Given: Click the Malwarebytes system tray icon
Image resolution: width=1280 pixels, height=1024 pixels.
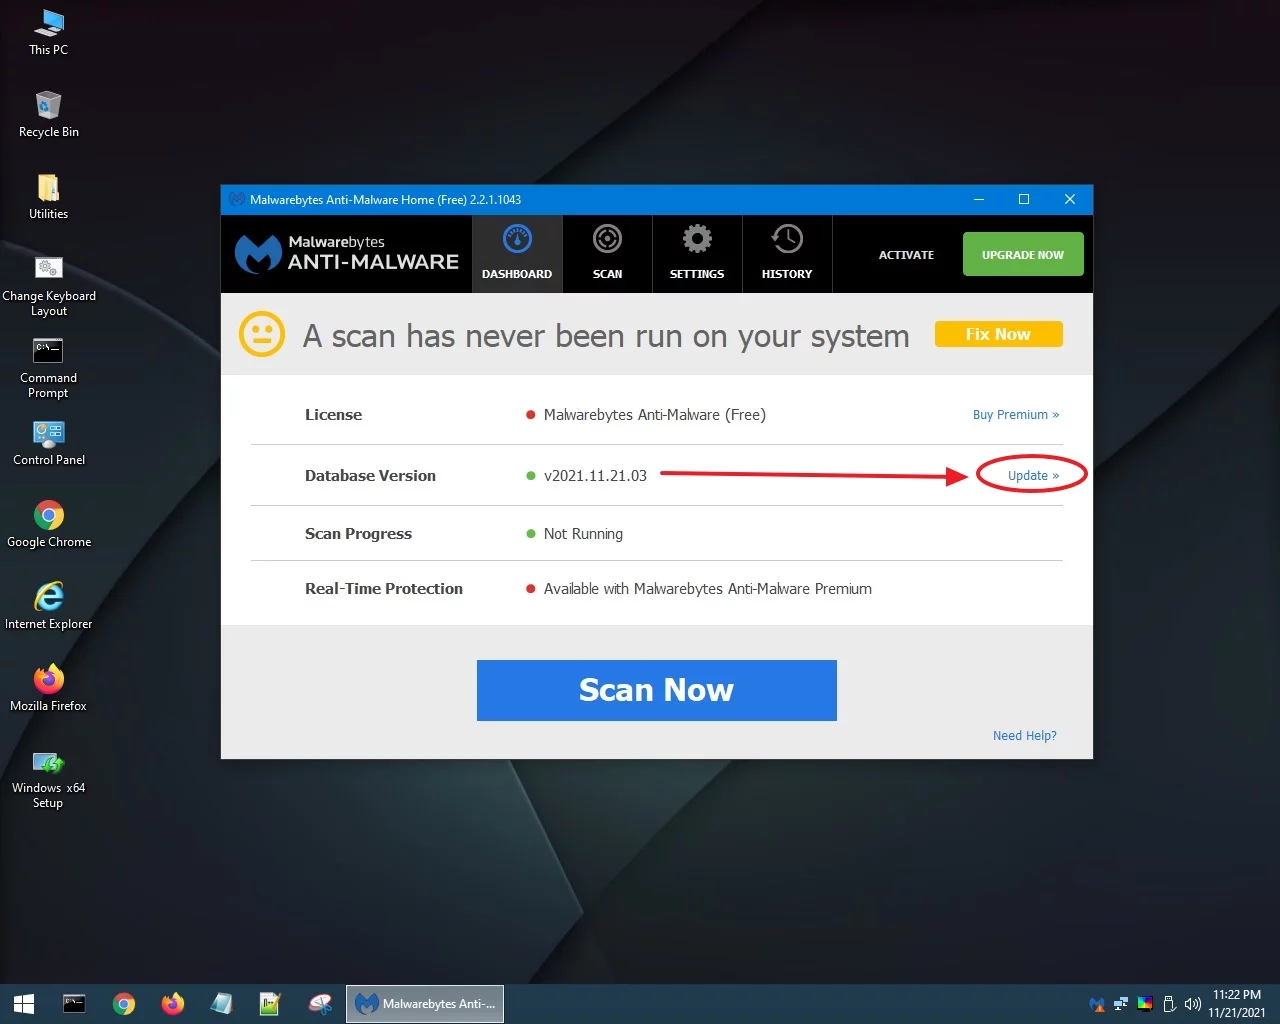Looking at the screenshot, I should click(1097, 1004).
